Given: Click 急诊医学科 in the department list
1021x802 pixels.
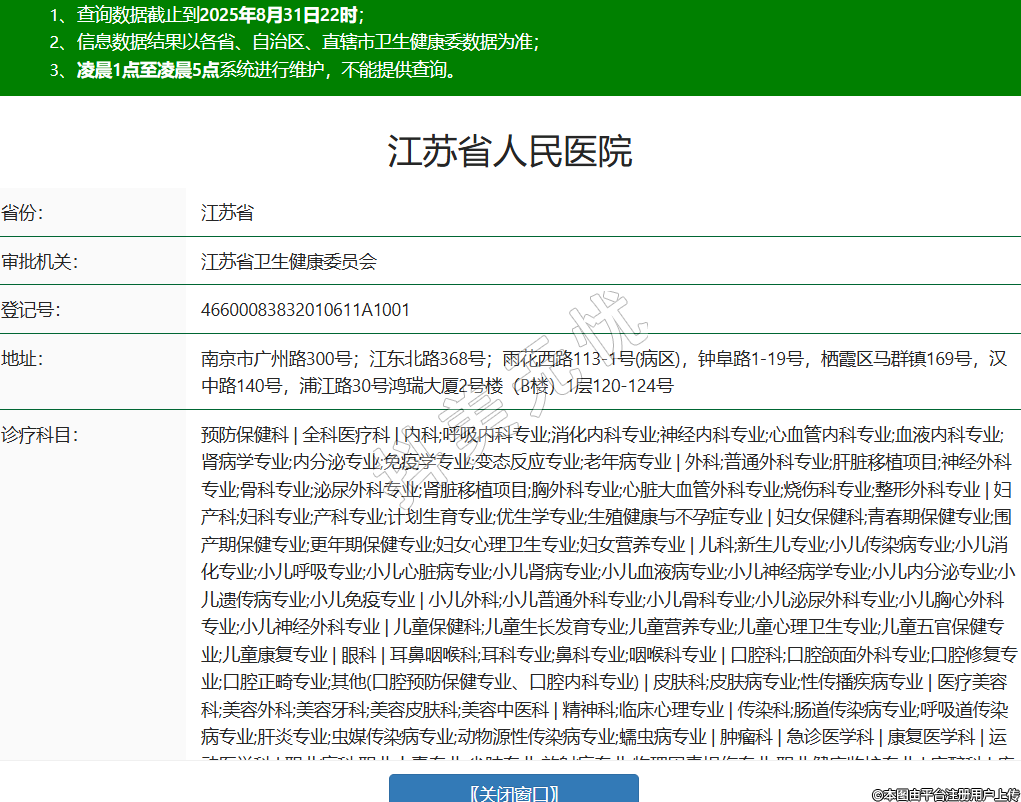Looking at the screenshot, I should pyautogui.click(x=829, y=737).
